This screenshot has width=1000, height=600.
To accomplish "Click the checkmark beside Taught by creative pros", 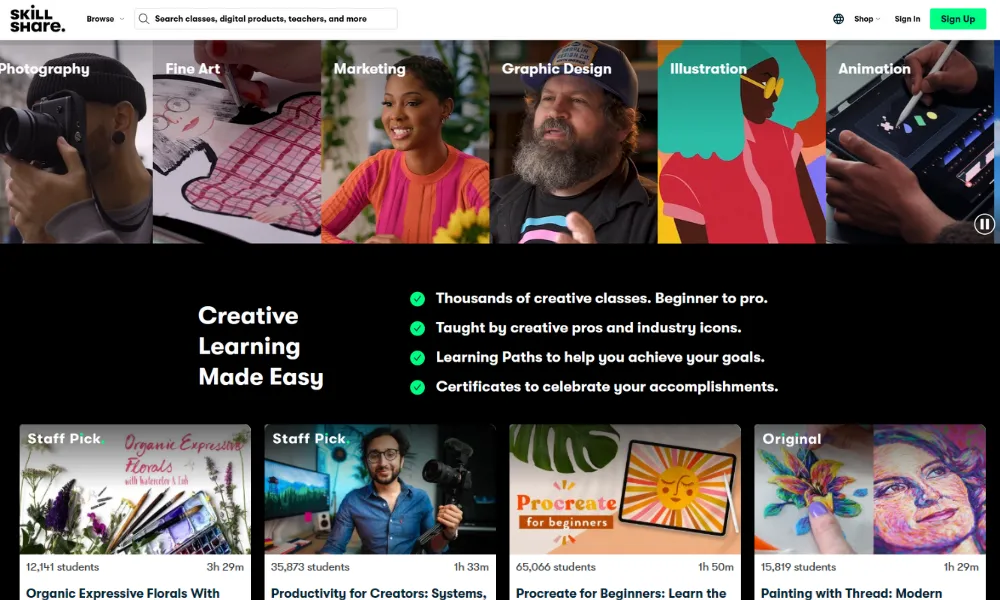I will tap(418, 328).
